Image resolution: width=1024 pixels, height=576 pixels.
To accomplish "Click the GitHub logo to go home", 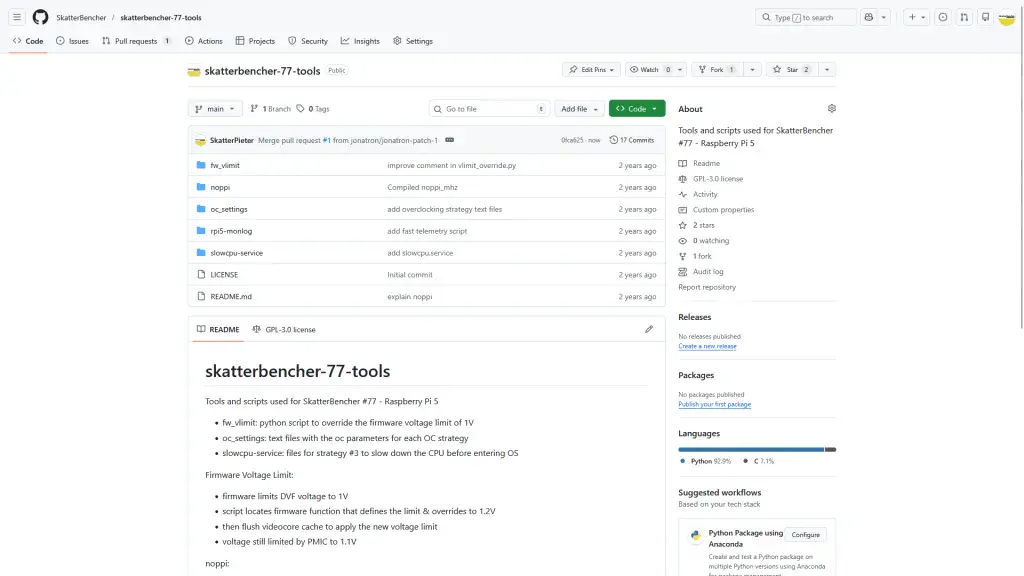I will [40, 17].
